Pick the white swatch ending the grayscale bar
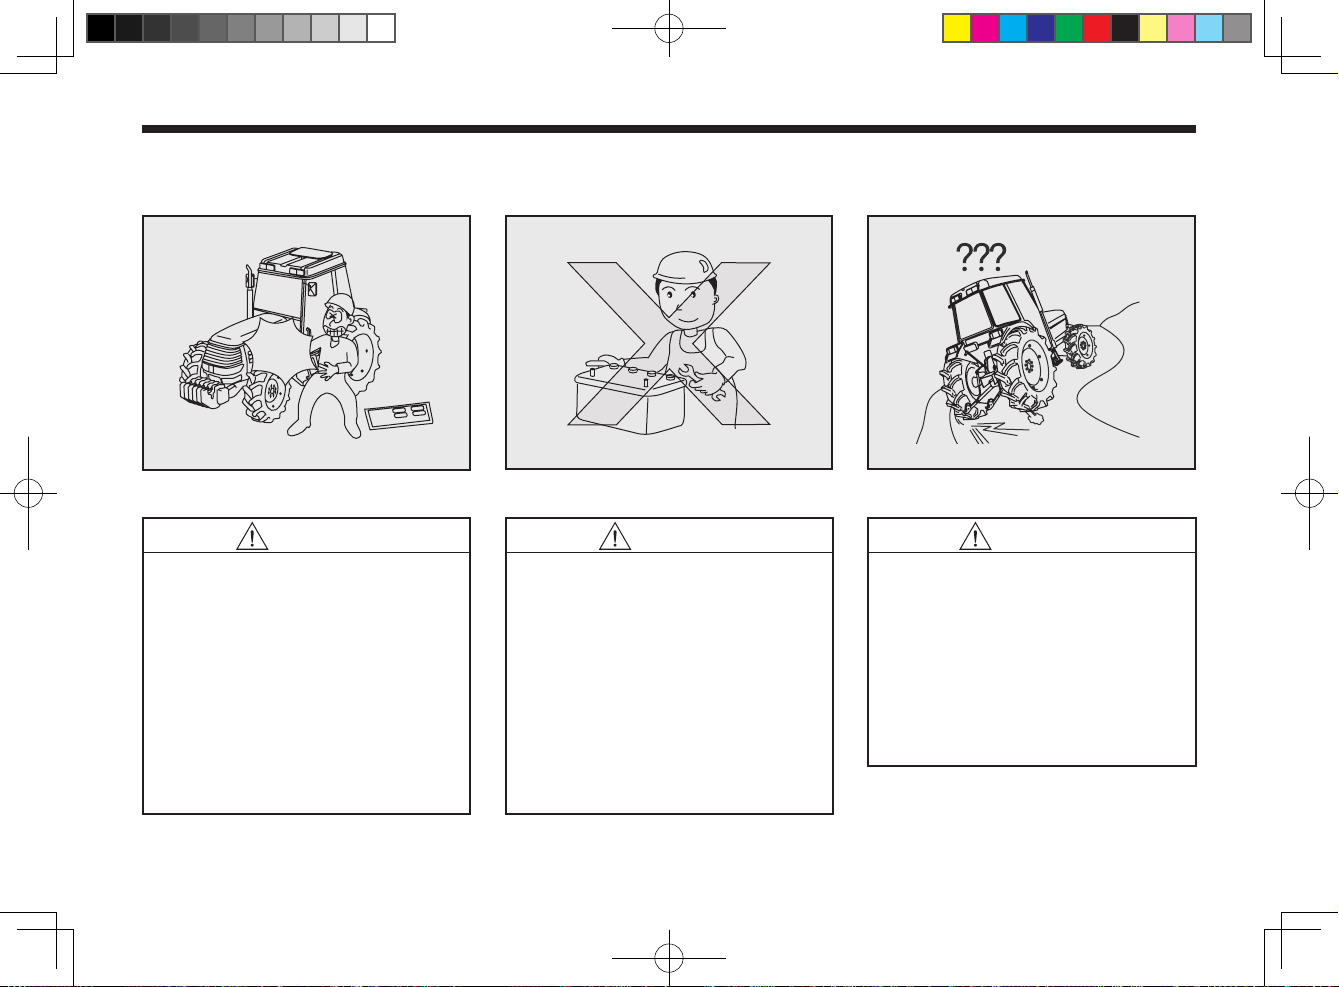The image size is (1339, 987). [381, 28]
